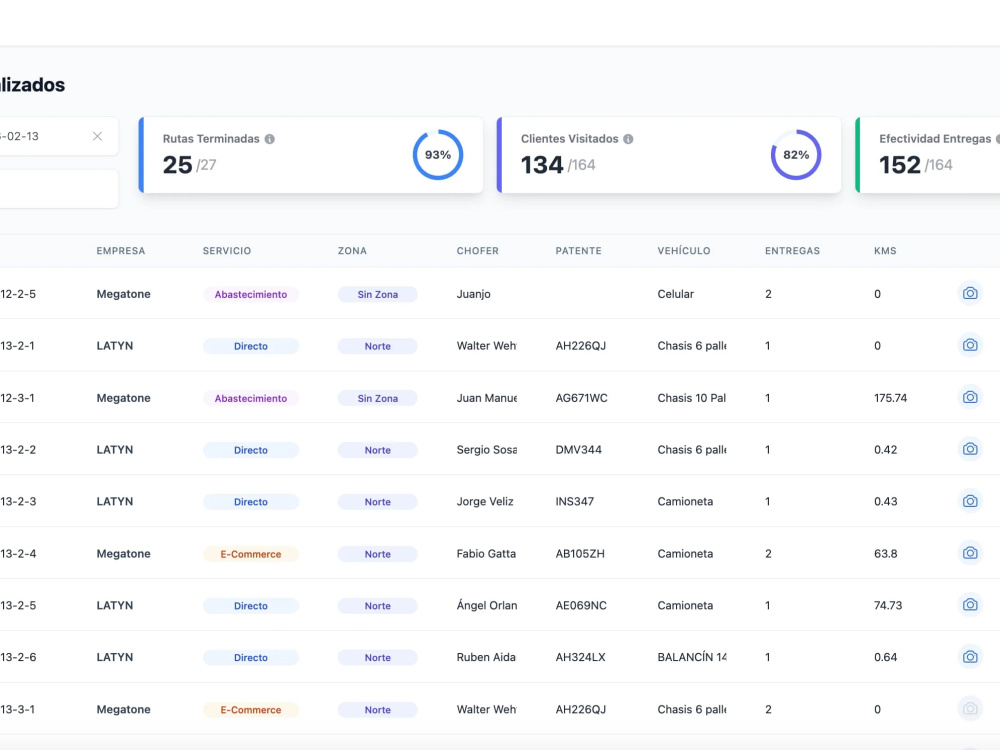
Task: Click the 93% progress ring
Action: pyautogui.click(x=438, y=155)
